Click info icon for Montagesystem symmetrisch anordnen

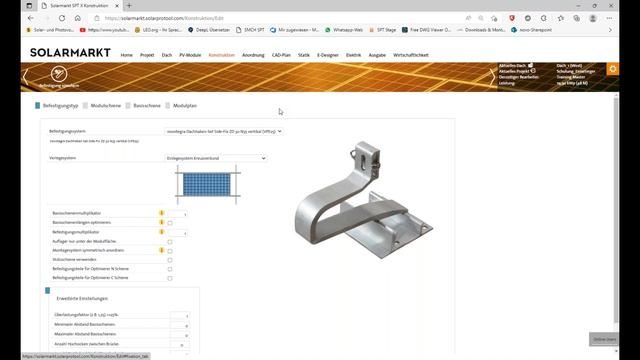click(162, 250)
